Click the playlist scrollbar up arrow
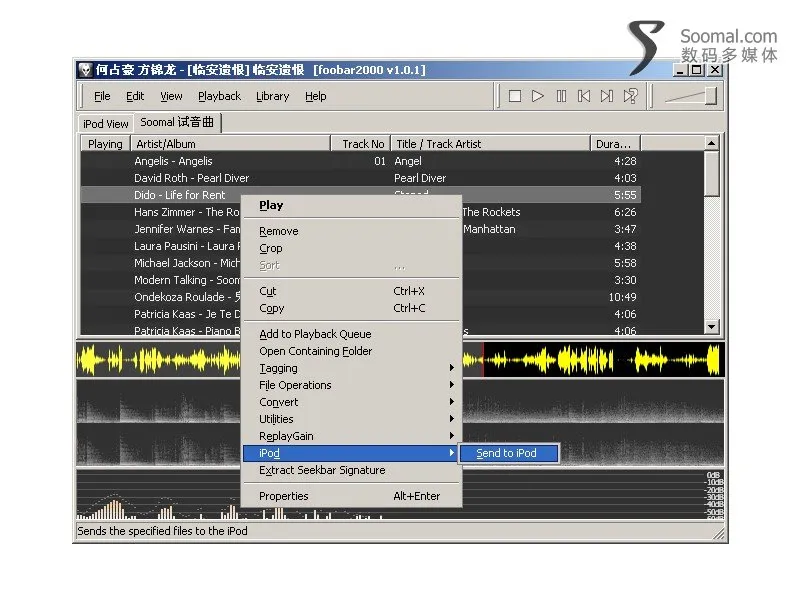800x600 pixels. coord(712,143)
